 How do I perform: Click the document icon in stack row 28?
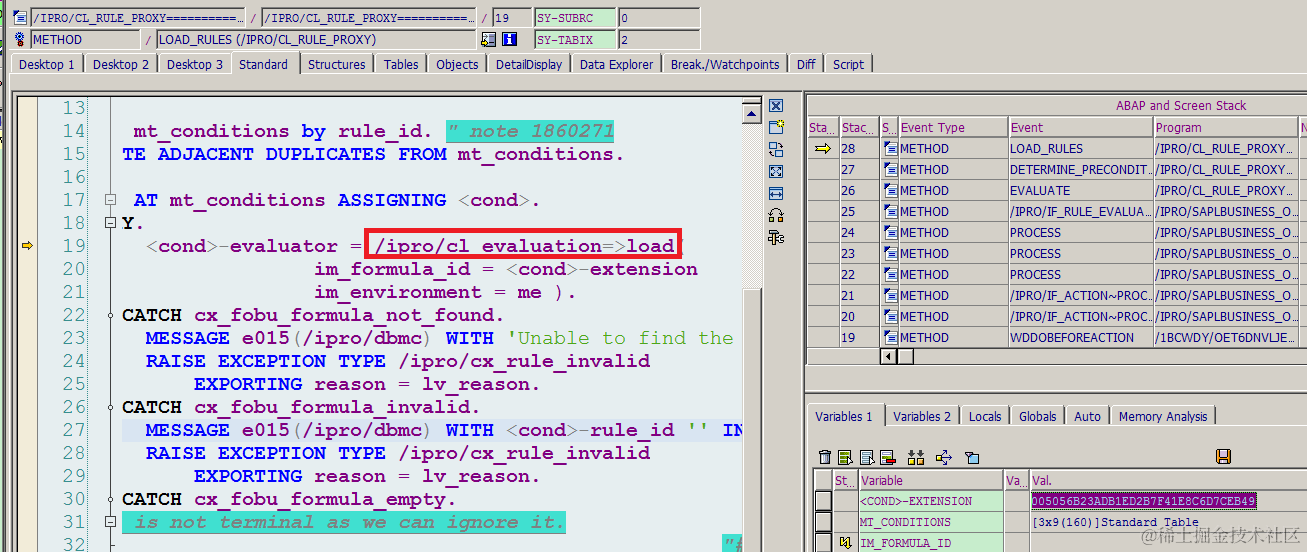coord(890,149)
